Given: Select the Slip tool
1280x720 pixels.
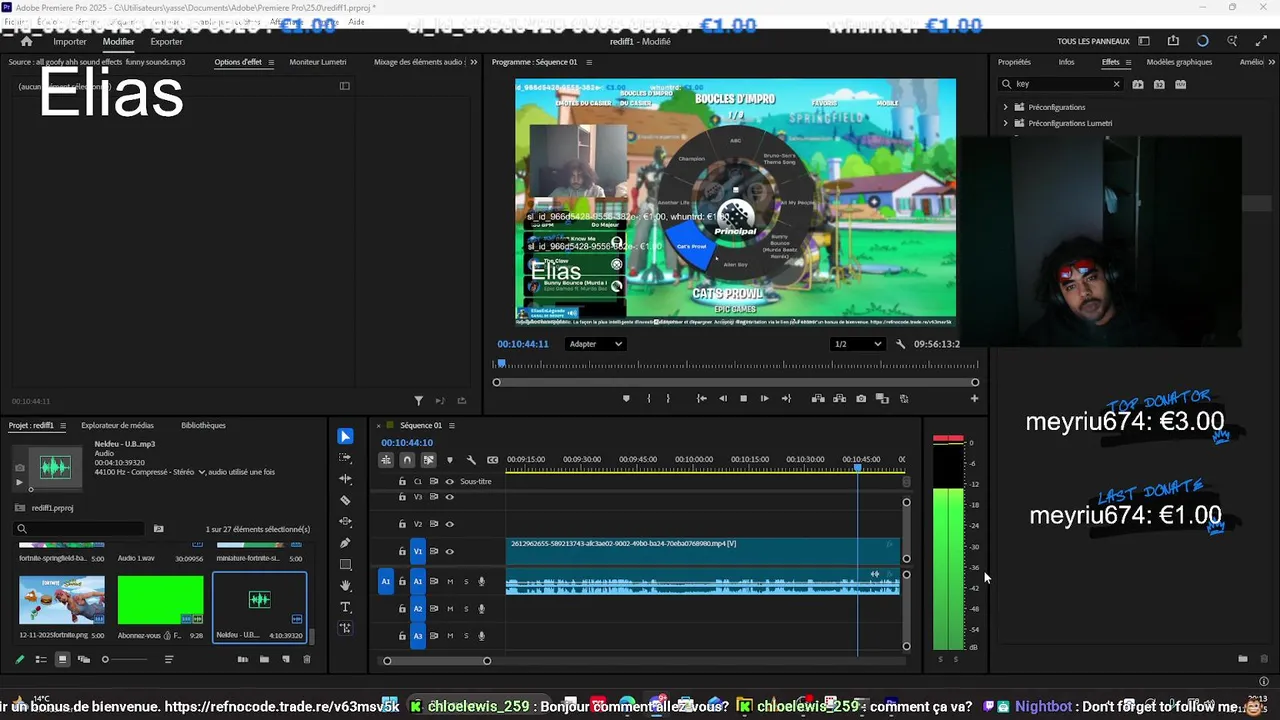Looking at the screenshot, I should (345, 522).
